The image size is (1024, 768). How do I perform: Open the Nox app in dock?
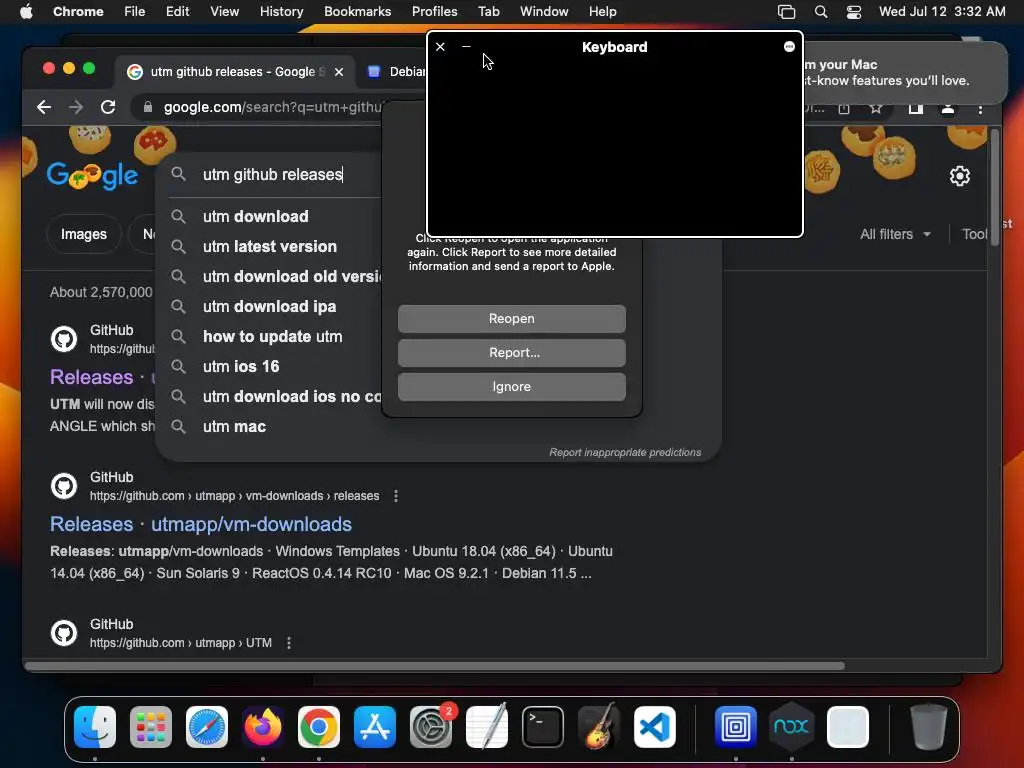[792, 726]
